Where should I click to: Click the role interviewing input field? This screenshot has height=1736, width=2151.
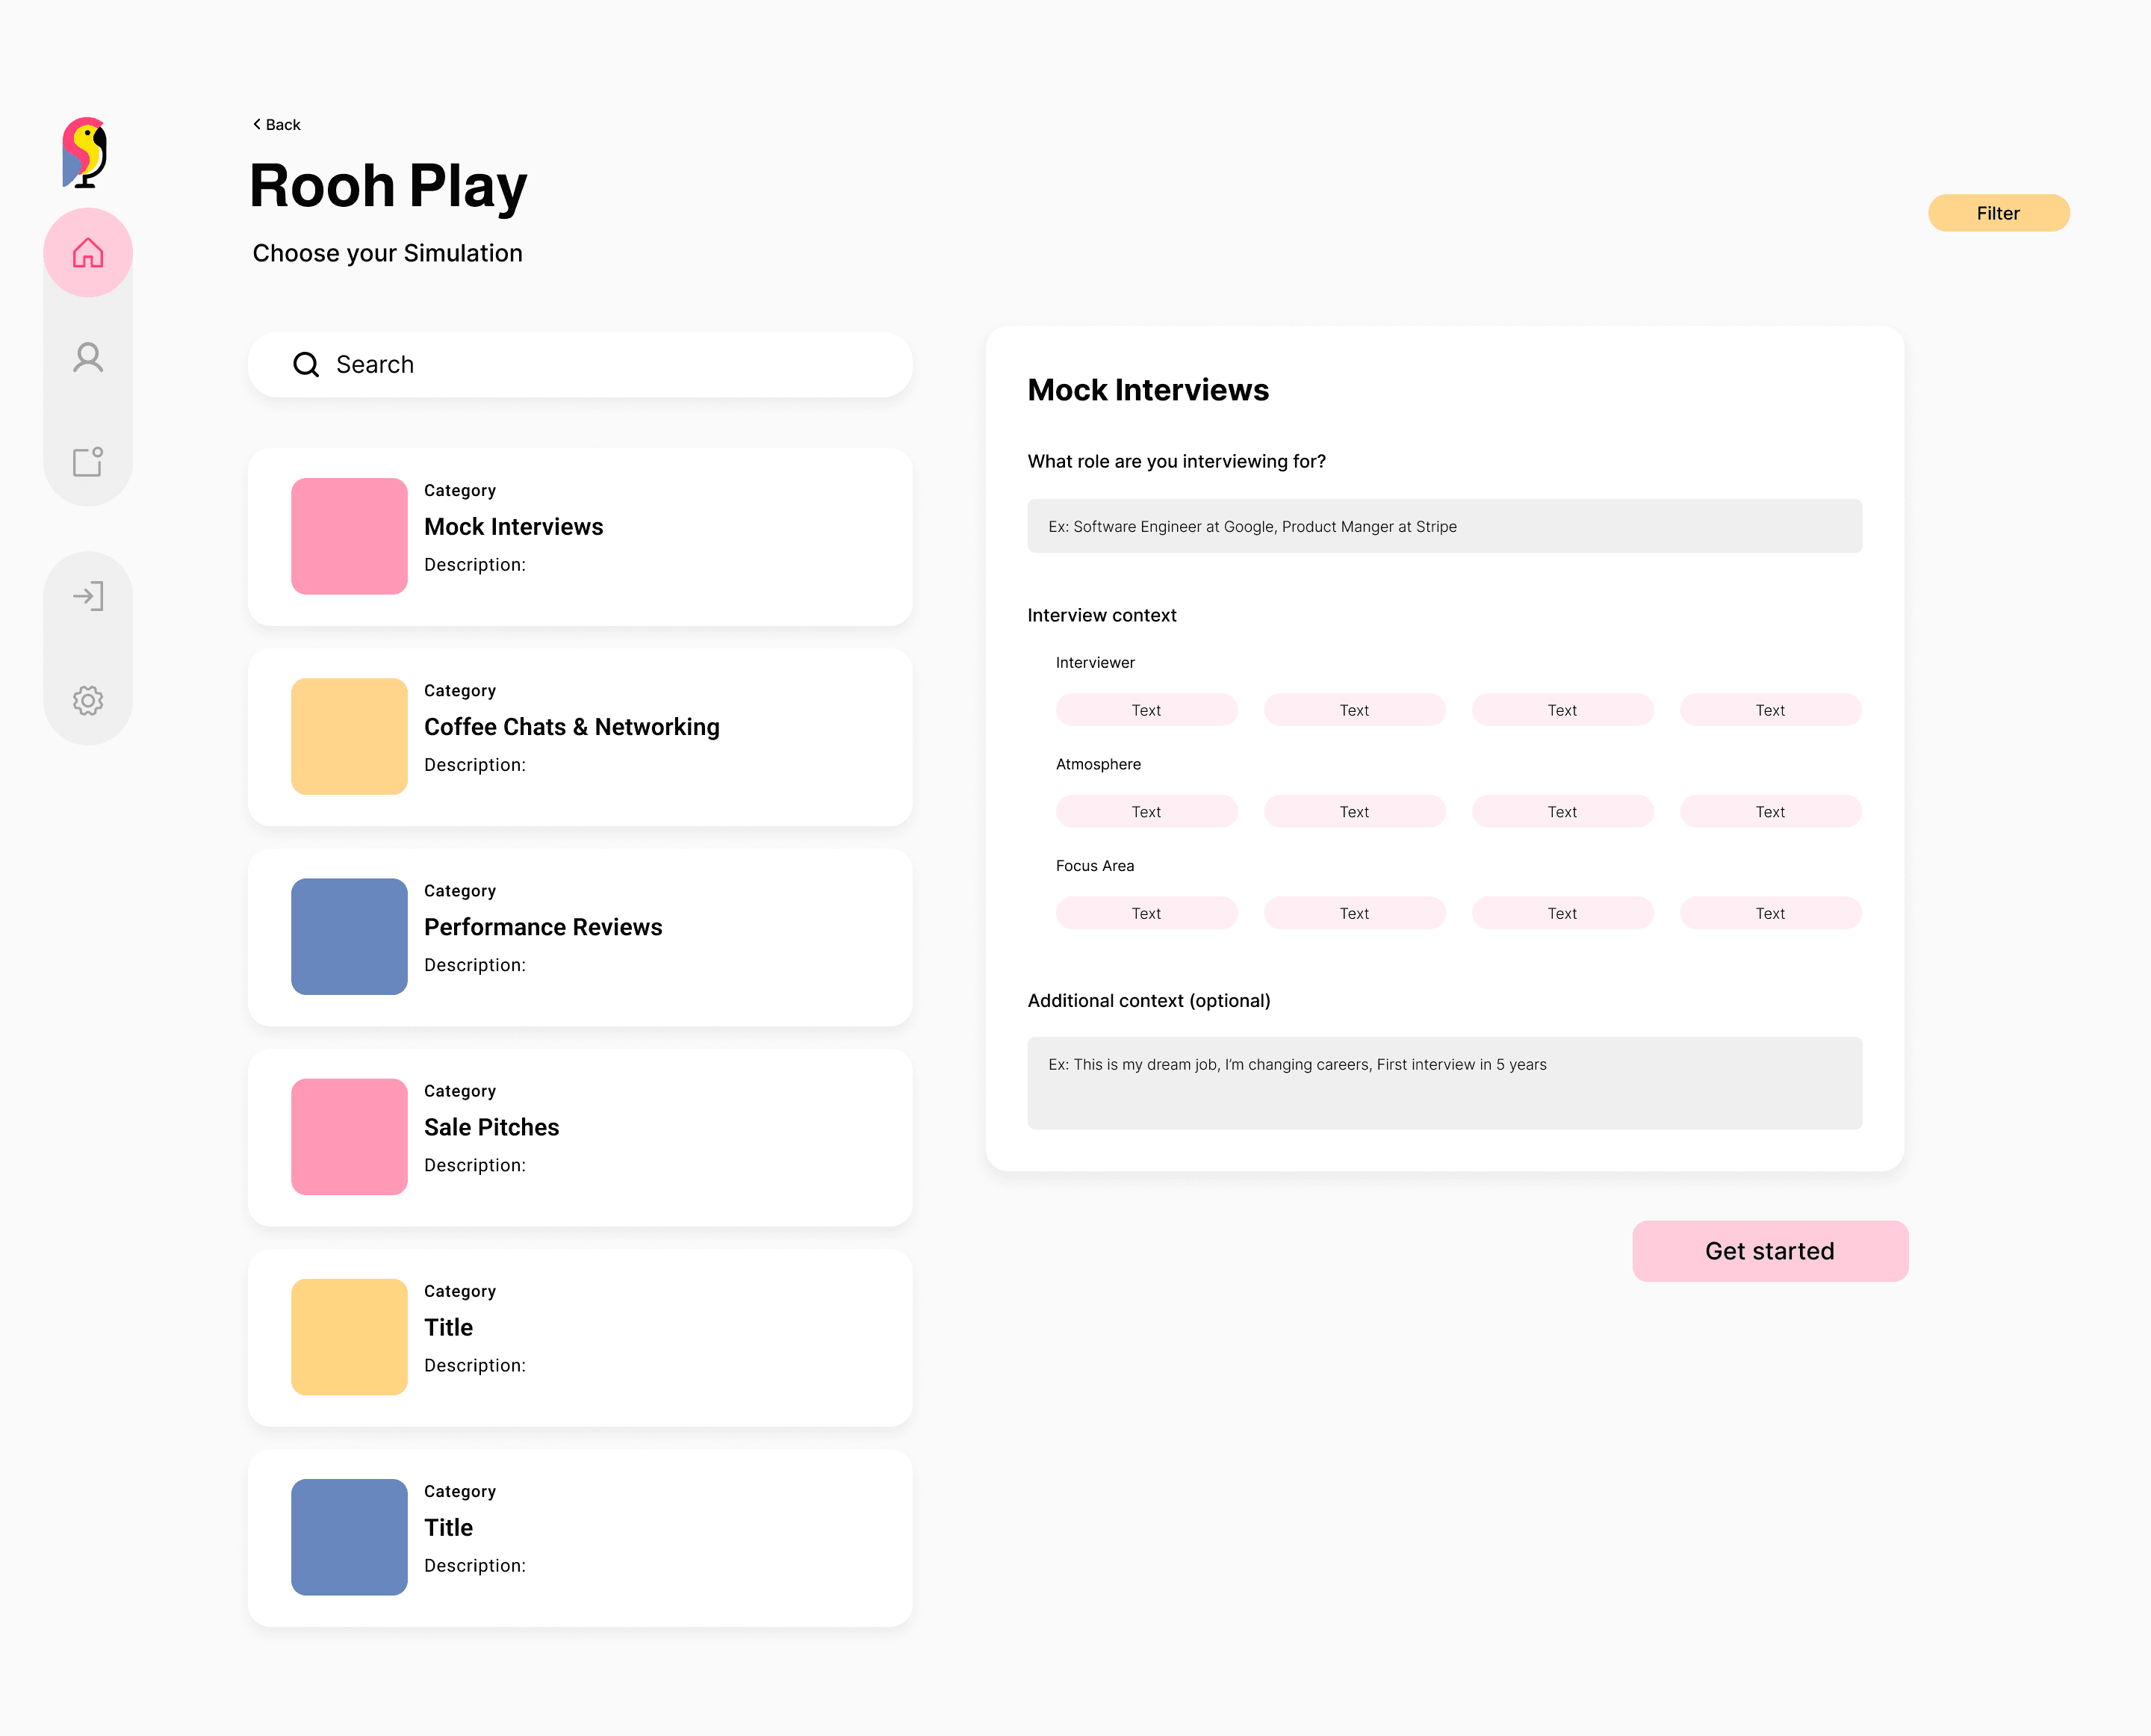point(1444,526)
